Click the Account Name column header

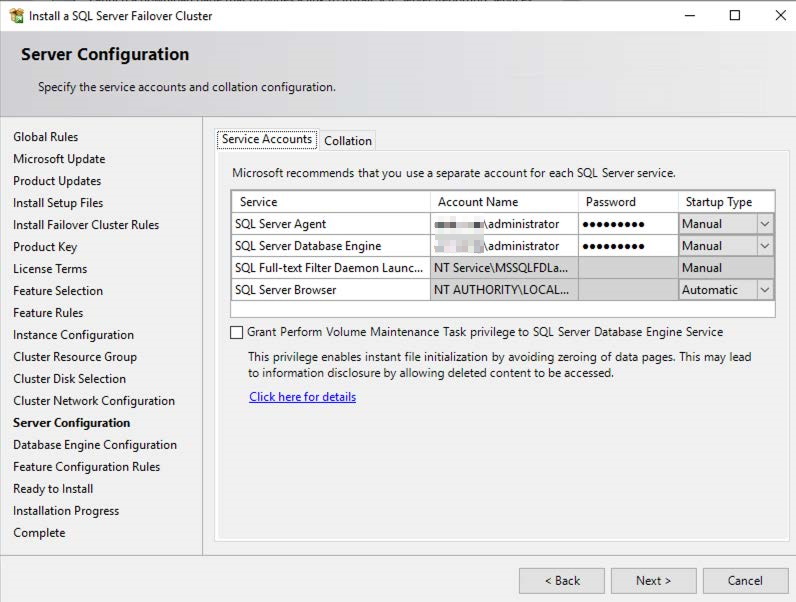504,202
